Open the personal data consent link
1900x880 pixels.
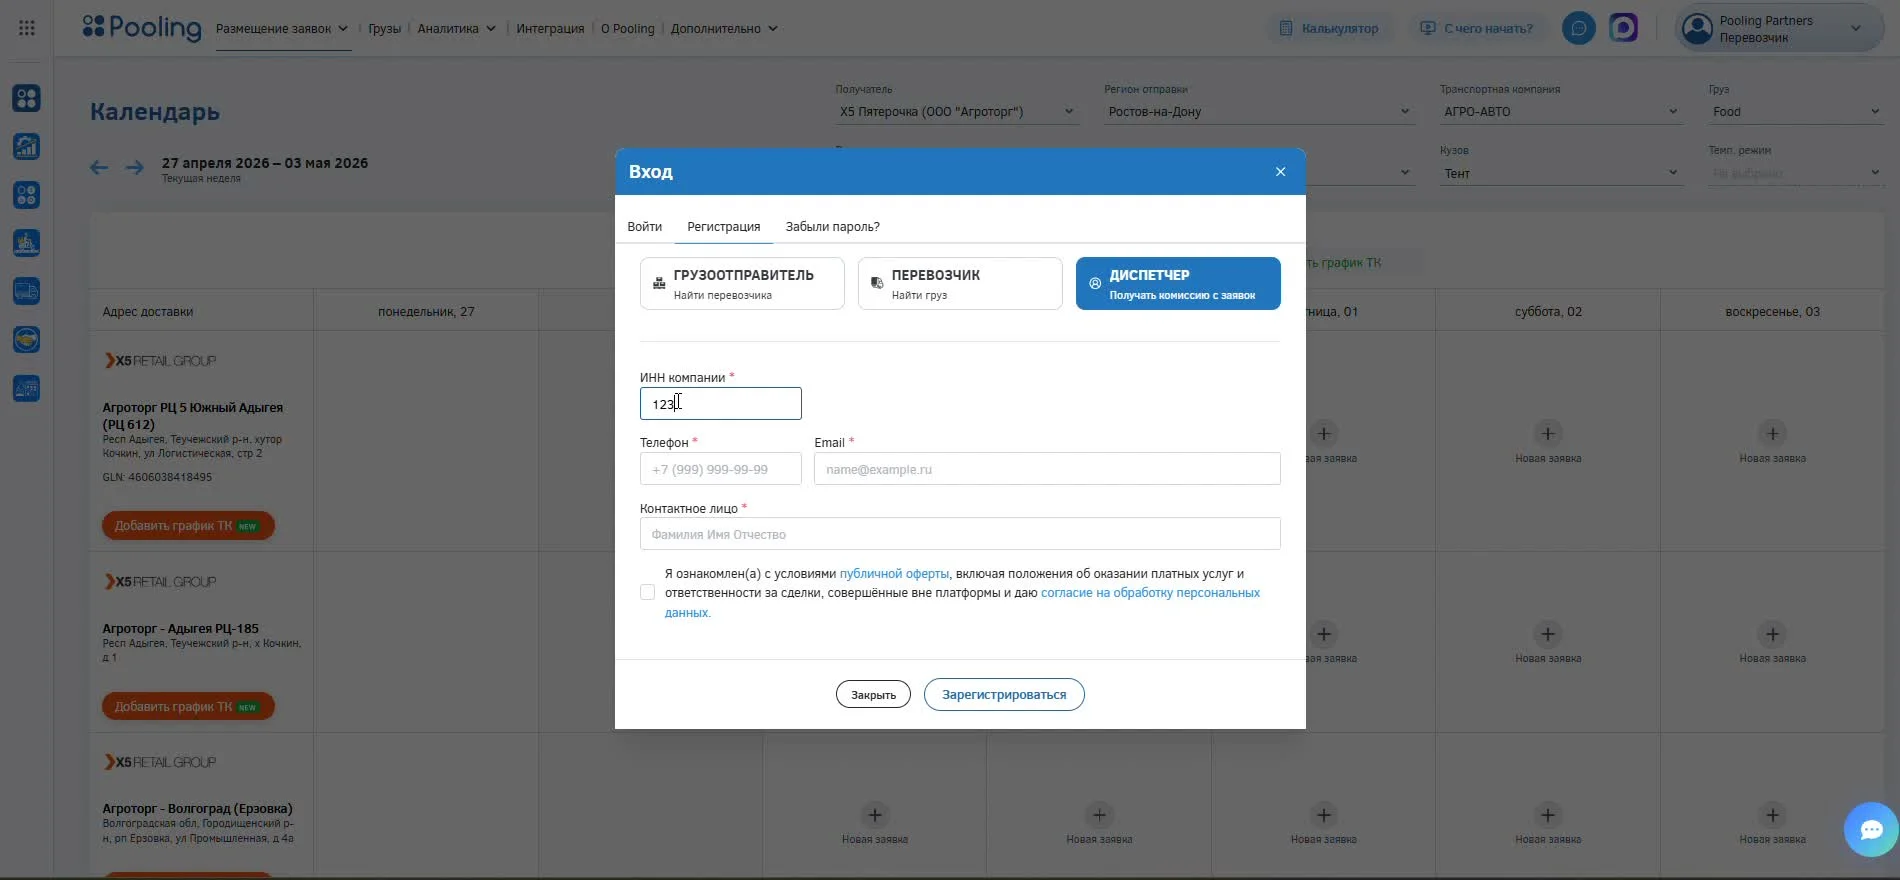pos(1150,593)
